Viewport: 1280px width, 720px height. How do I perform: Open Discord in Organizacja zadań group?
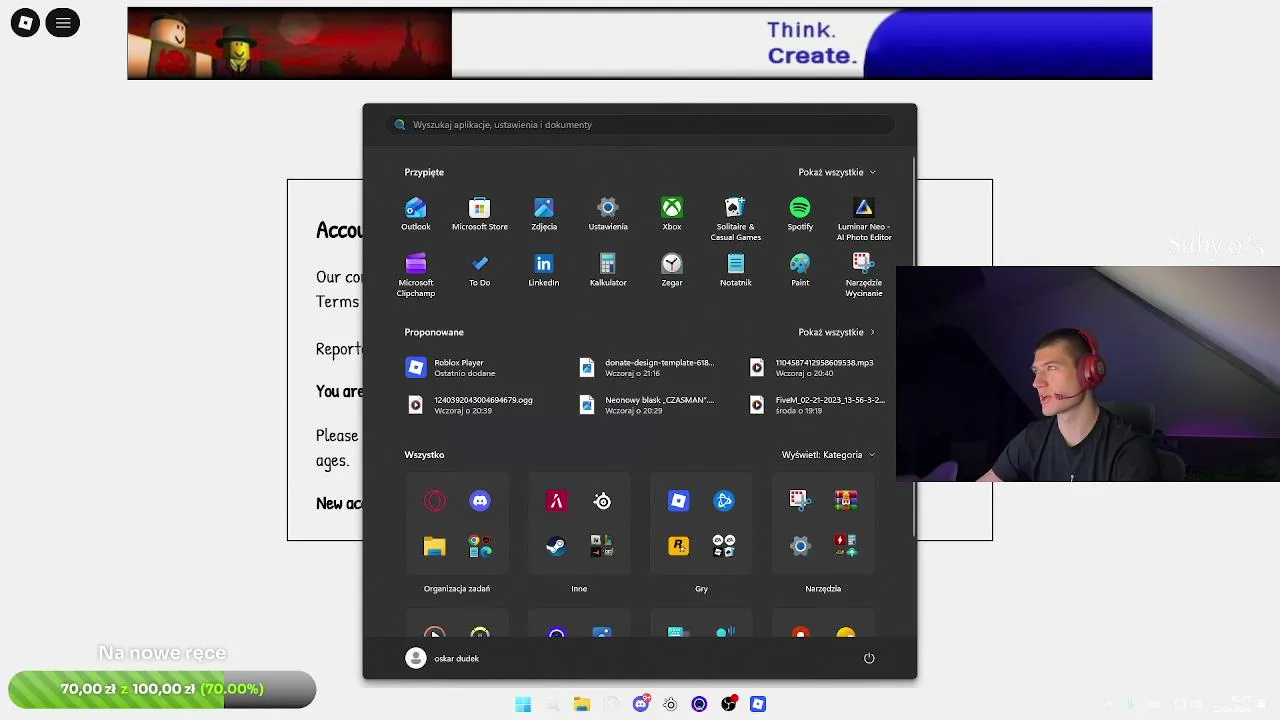pyautogui.click(x=480, y=501)
